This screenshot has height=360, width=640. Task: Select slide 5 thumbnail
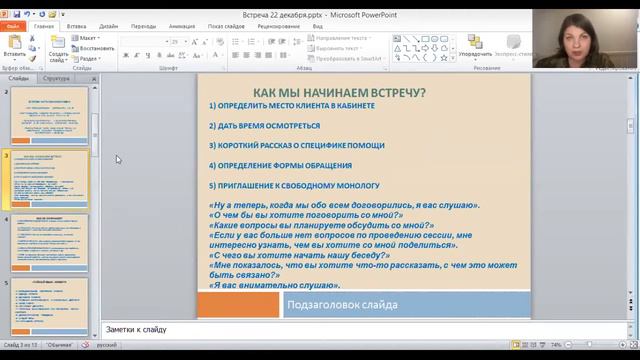tap(49, 307)
